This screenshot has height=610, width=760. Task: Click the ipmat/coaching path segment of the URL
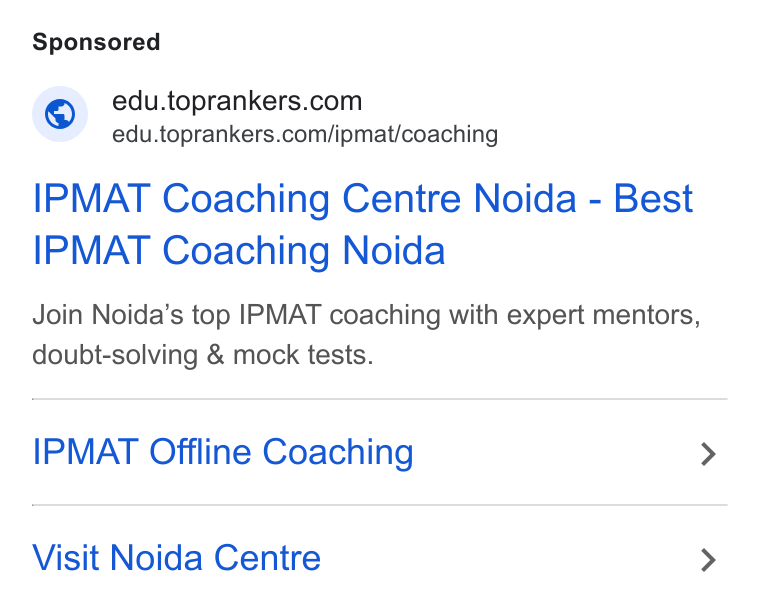[416, 135]
